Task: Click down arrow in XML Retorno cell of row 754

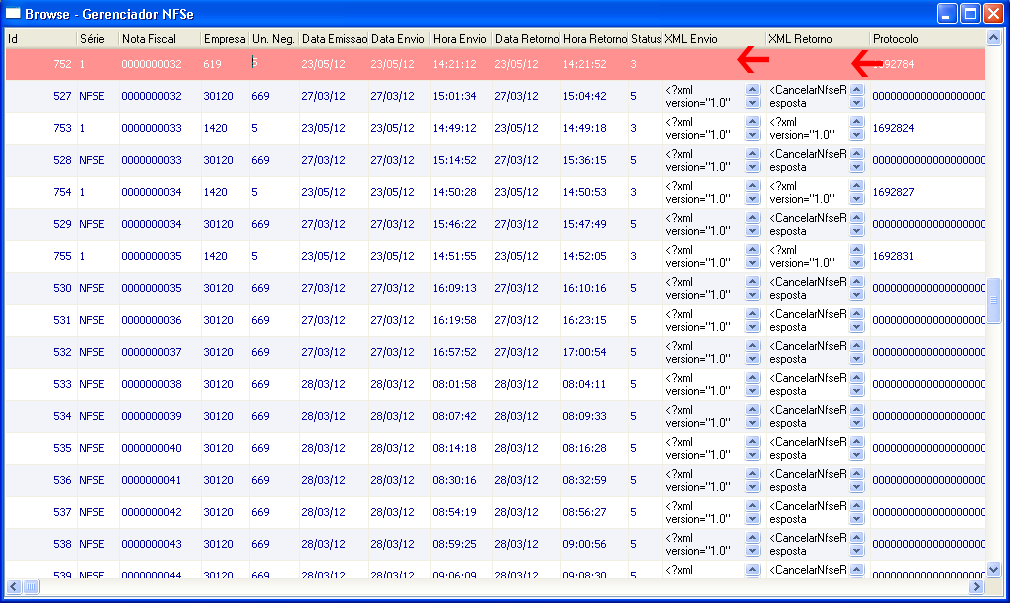Action: click(857, 199)
